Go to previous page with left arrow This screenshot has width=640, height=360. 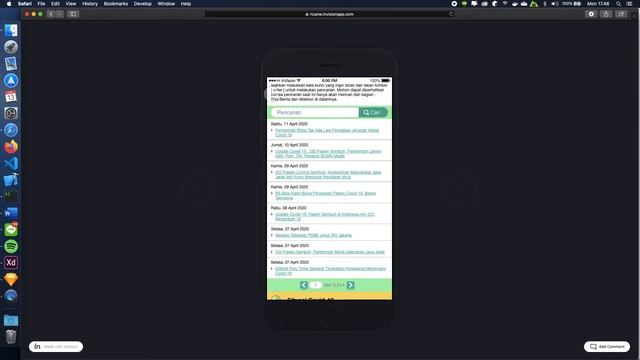(x=304, y=285)
